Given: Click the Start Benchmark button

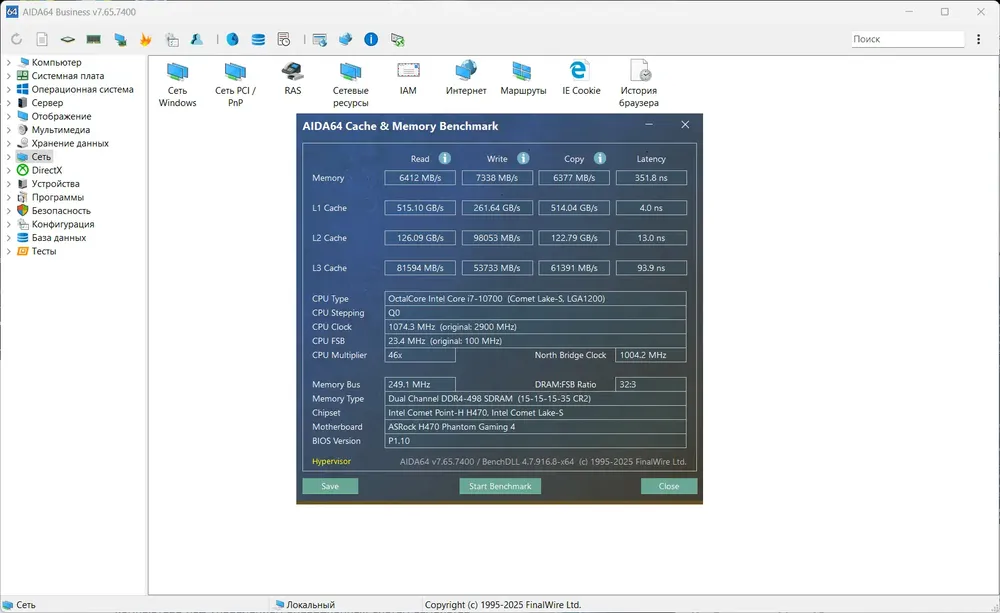Looking at the screenshot, I should pyautogui.click(x=500, y=486).
